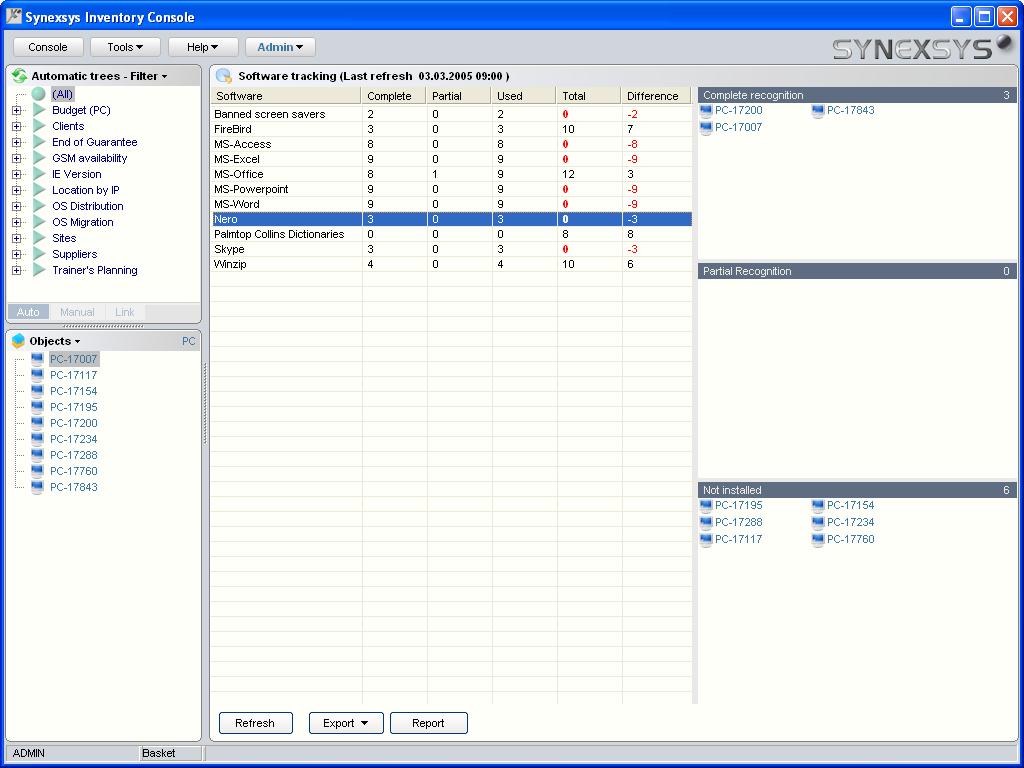
Task: Click the Basket status bar entry
Action: 170,753
